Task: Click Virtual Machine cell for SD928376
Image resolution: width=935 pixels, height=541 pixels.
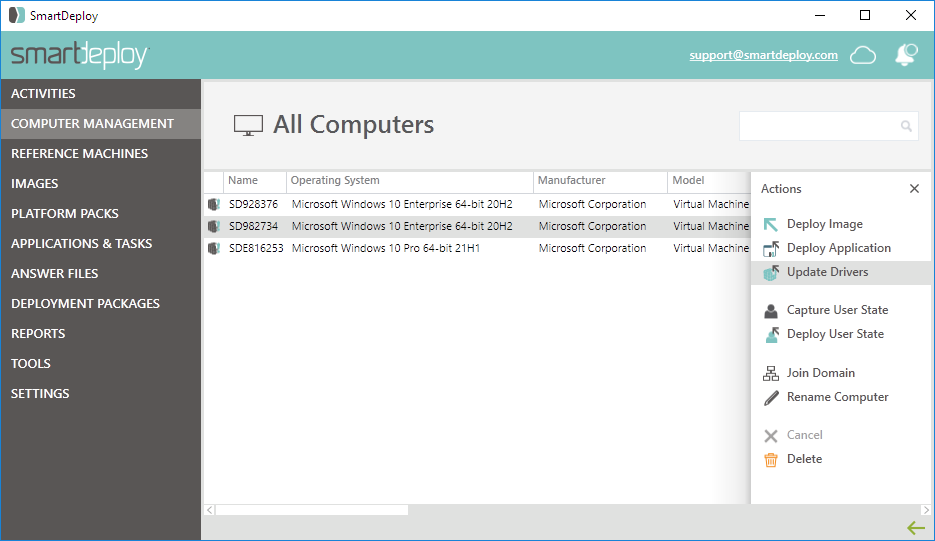Action: (711, 205)
